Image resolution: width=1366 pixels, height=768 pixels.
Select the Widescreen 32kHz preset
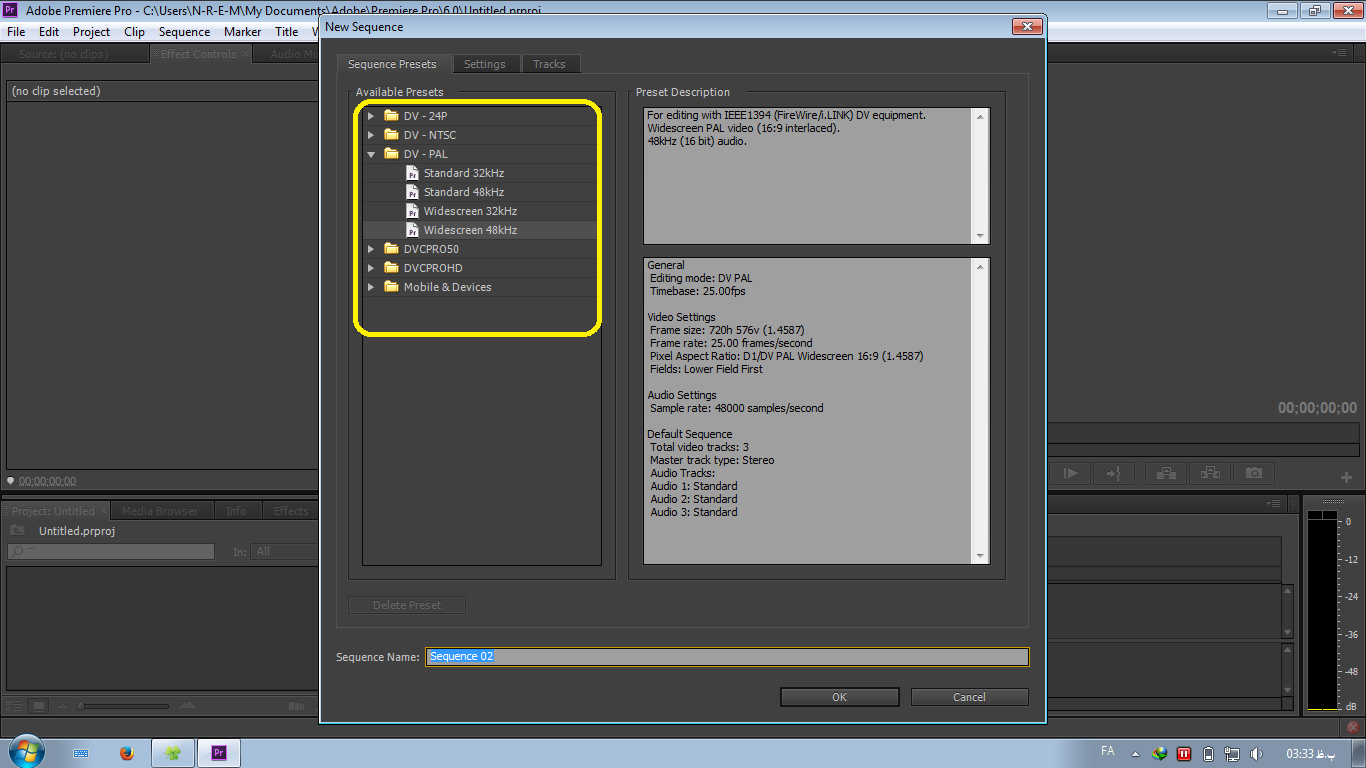click(470, 211)
